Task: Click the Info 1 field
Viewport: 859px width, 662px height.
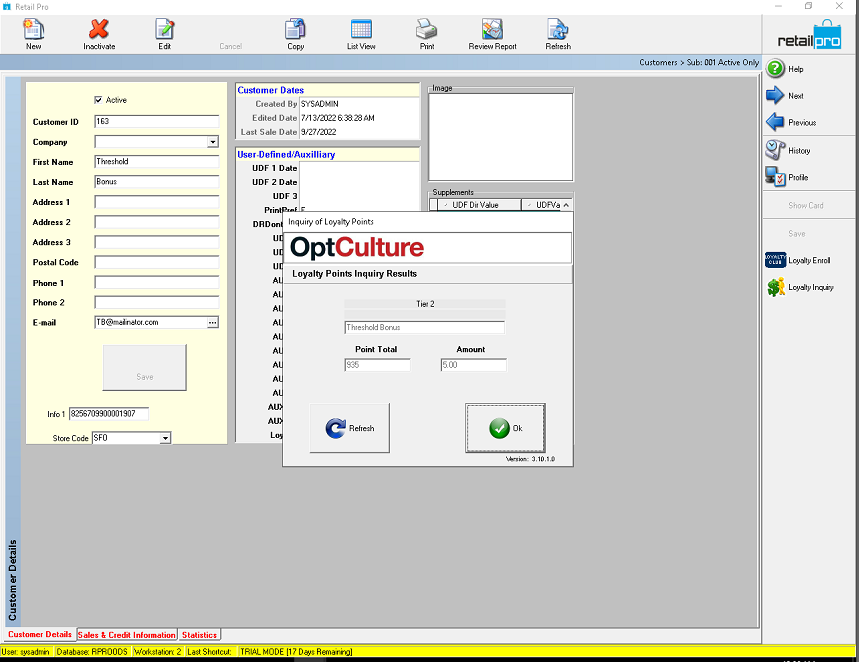Action: click(x=109, y=414)
